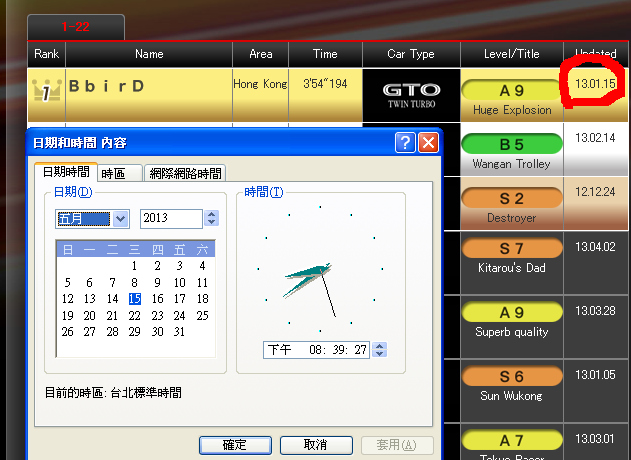Click the help question mark button
Viewport: 631px width, 460px height.
[x=405, y=143]
